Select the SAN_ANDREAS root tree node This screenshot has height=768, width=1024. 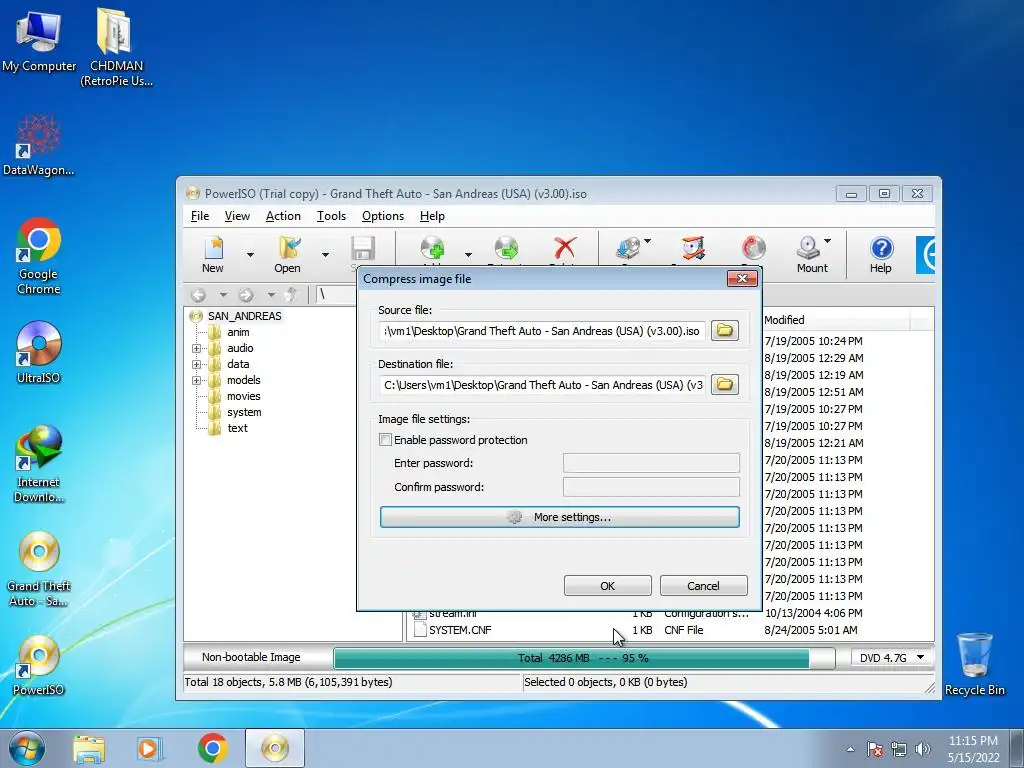tap(244, 316)
